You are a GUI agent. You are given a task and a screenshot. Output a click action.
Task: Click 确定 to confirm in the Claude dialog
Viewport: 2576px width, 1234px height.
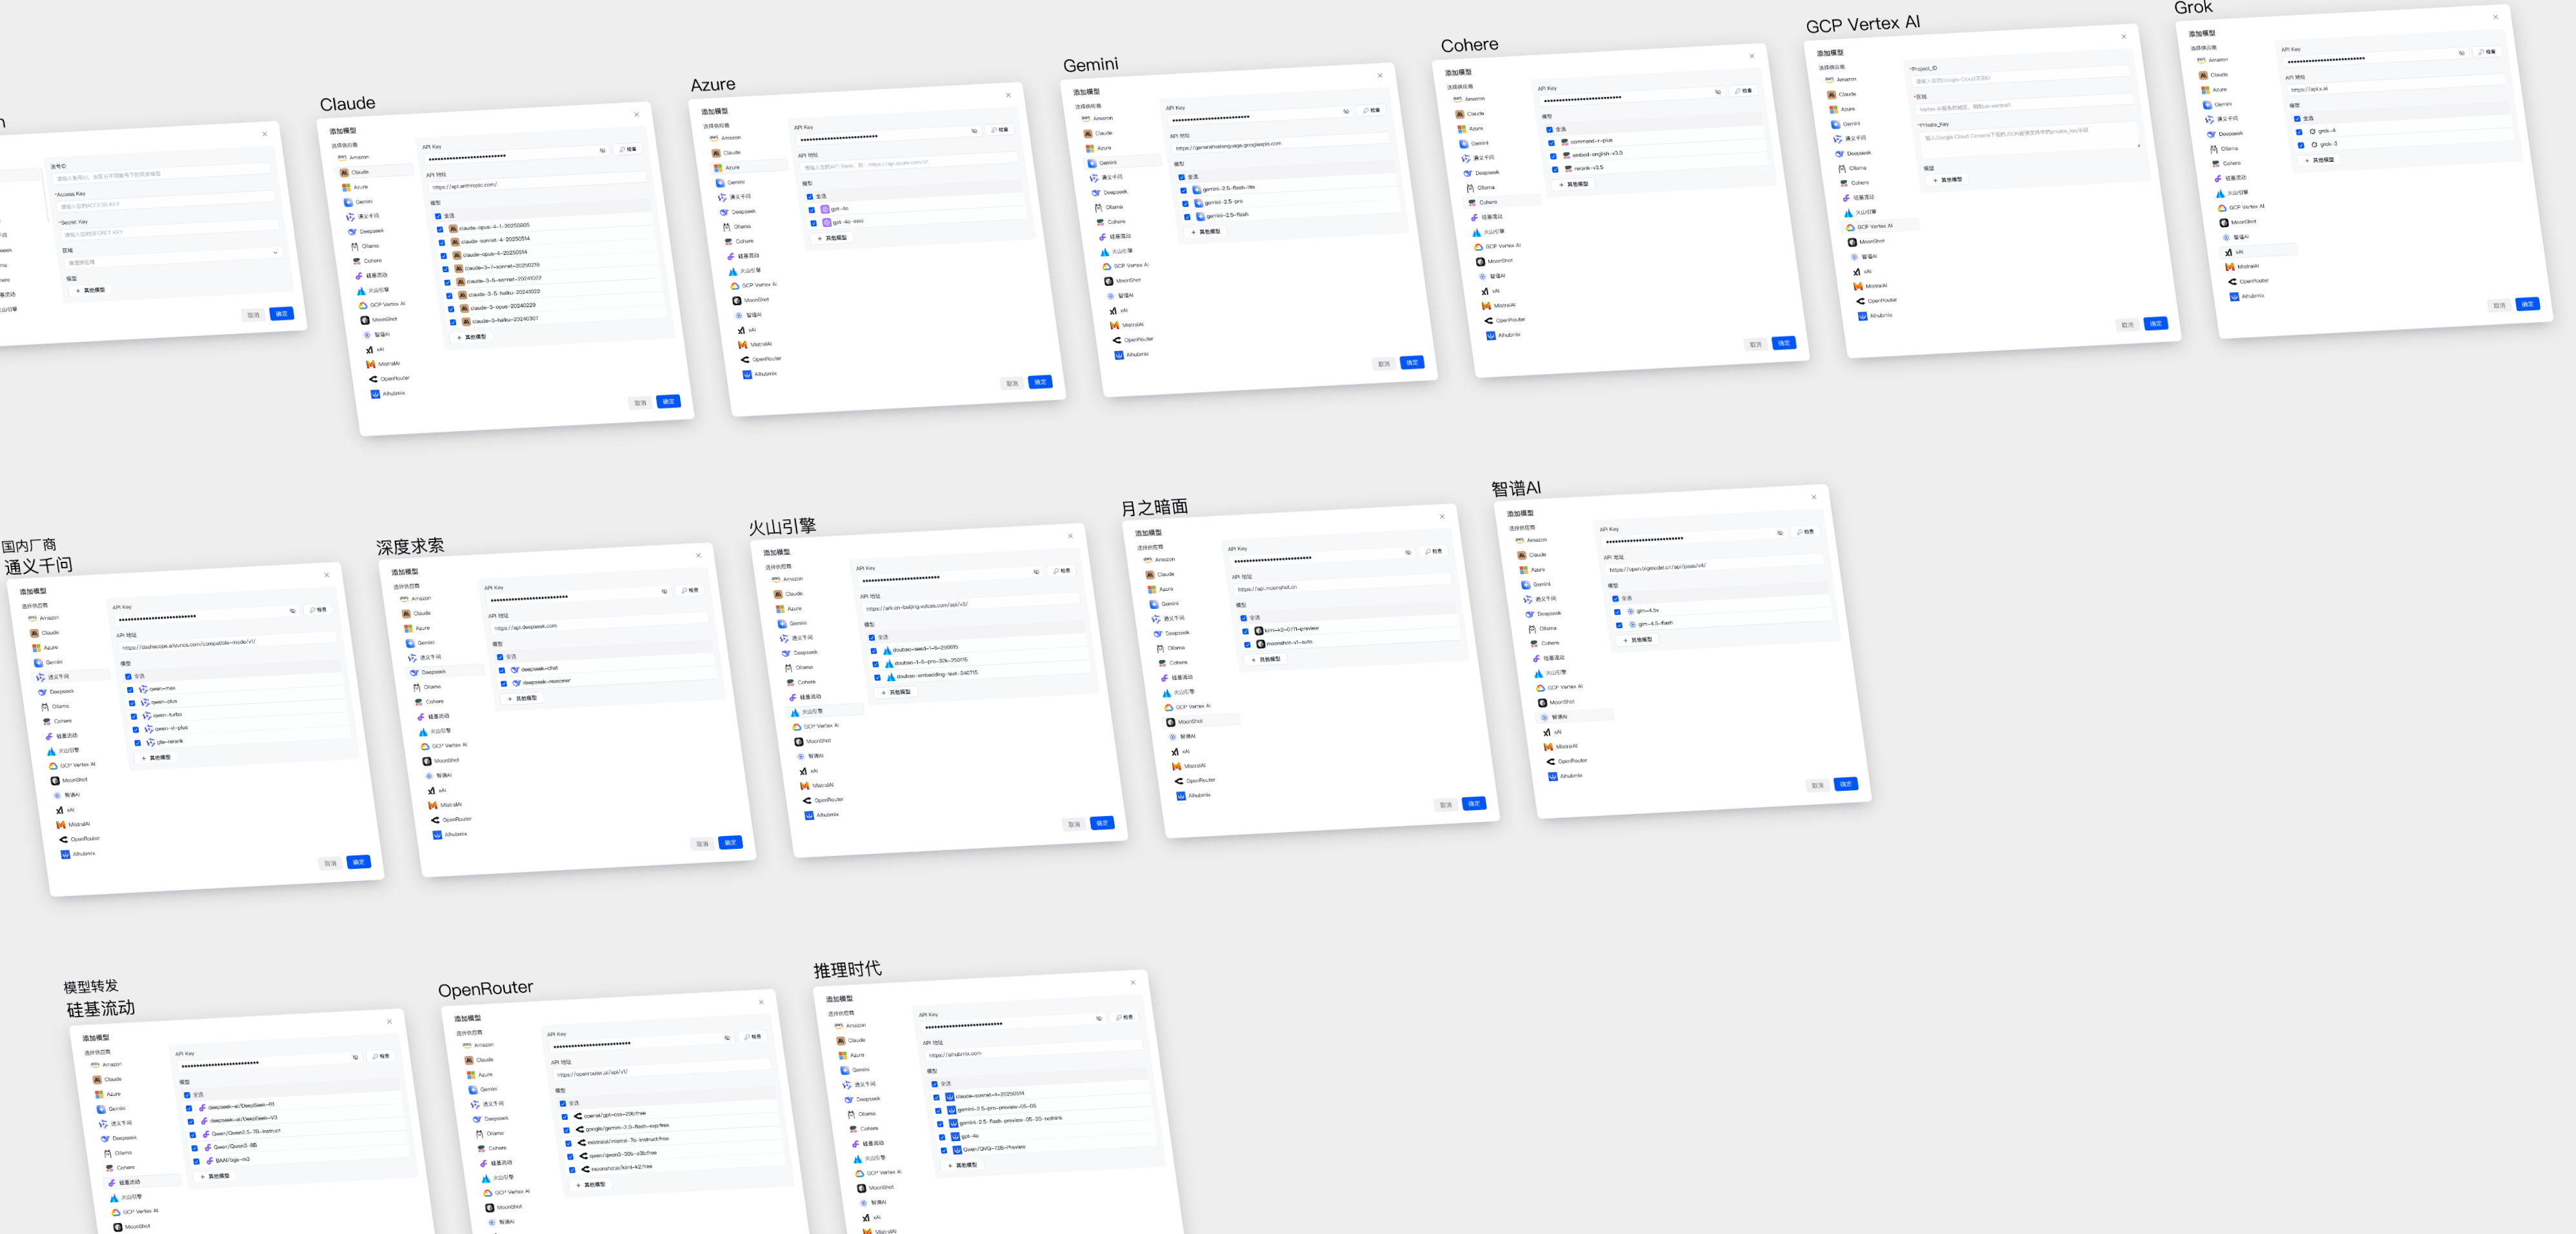[669, 401]
